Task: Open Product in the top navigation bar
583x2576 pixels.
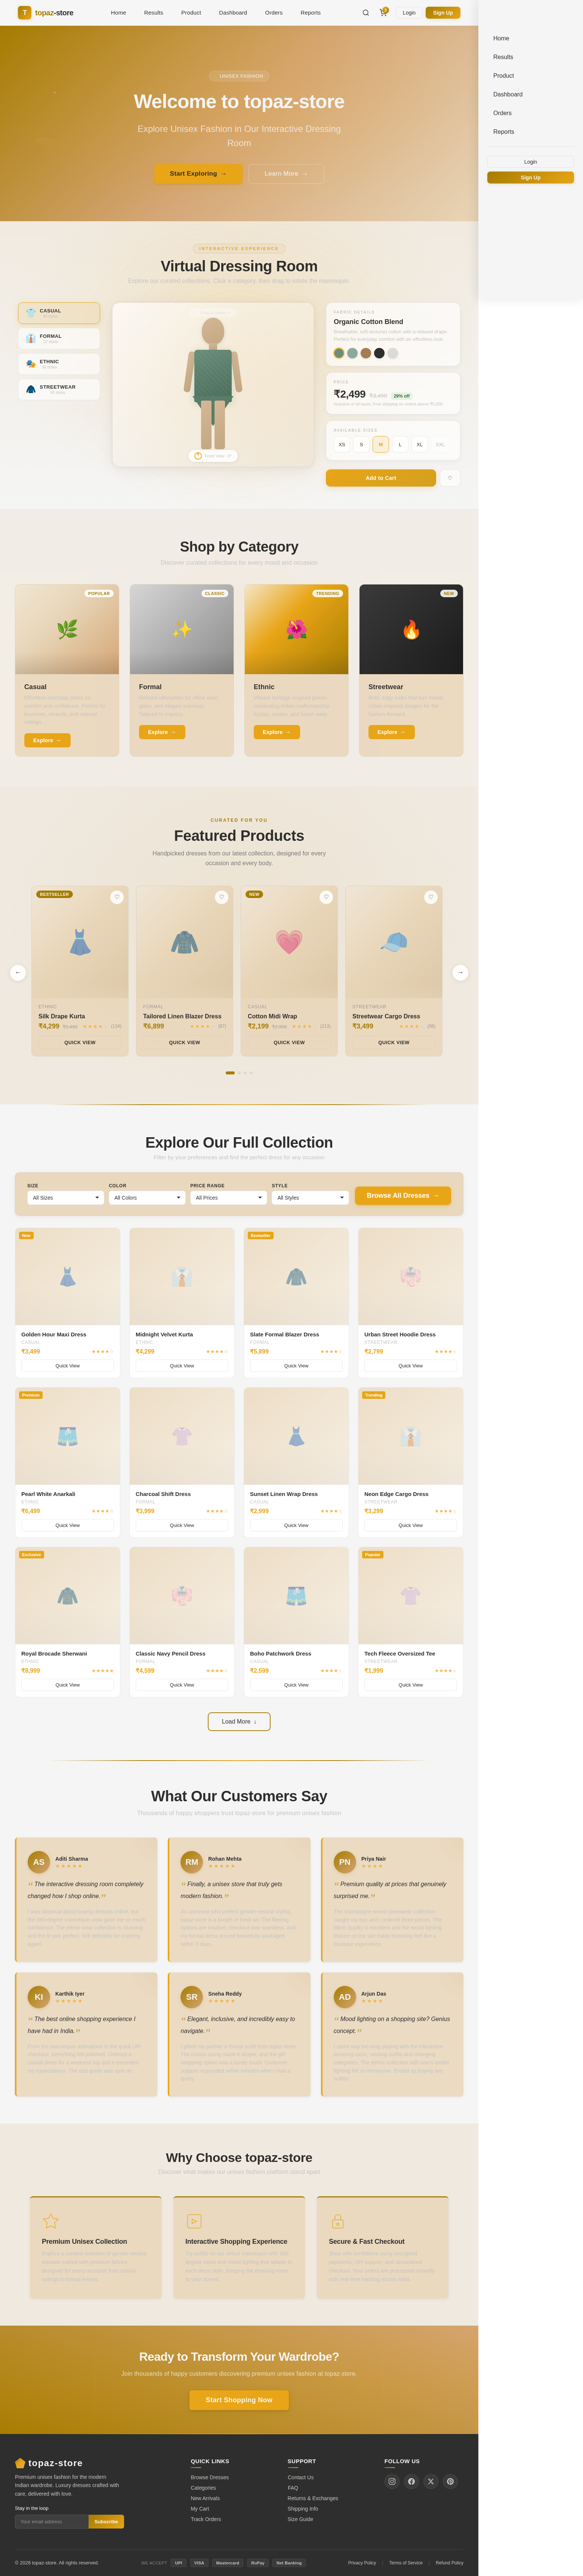Action: pos(191,13)
